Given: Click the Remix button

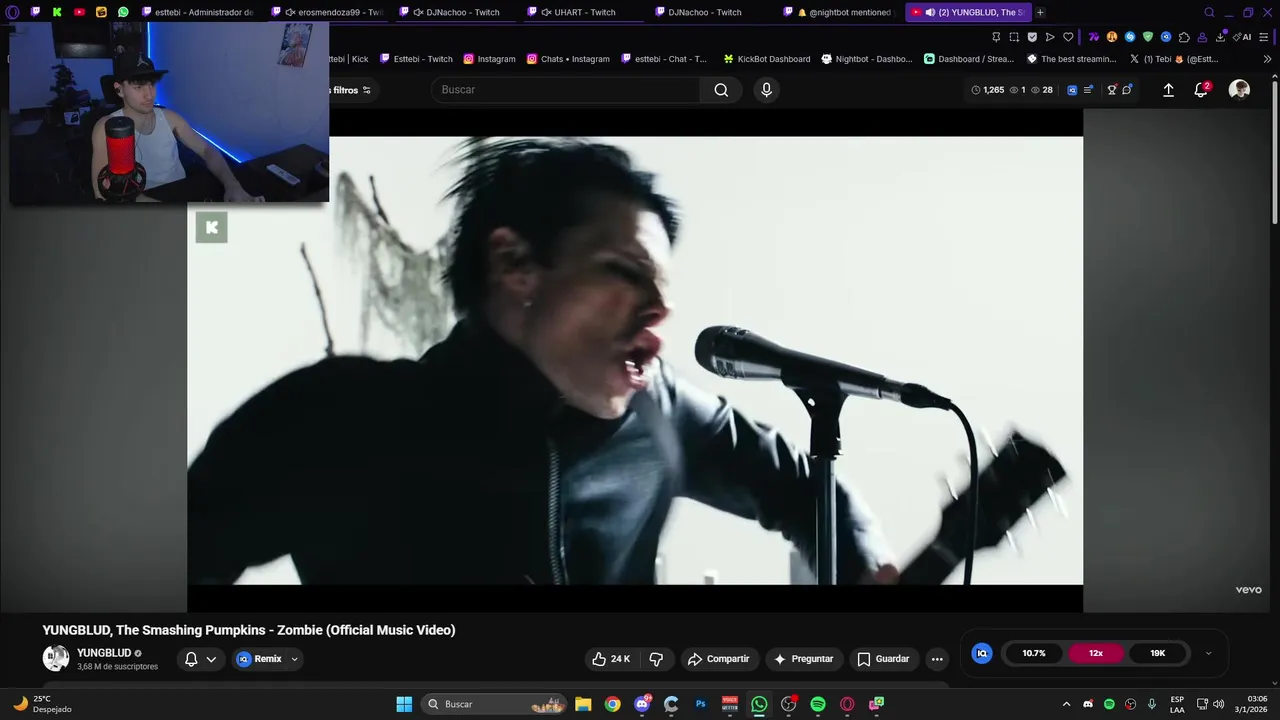Looking at the screenshot, I should 259,659.
